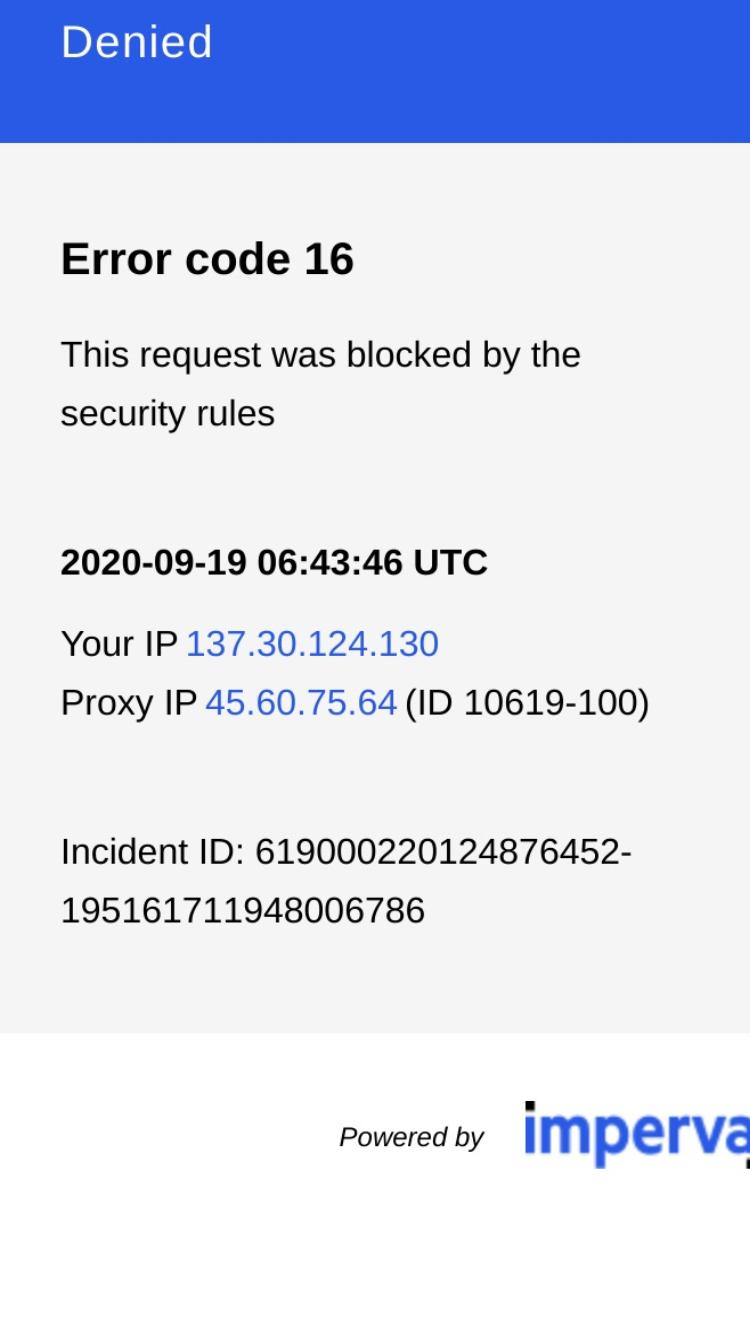Click the UTC timezone text
This screenshot has width=750, height=1334.
[451, 563]
